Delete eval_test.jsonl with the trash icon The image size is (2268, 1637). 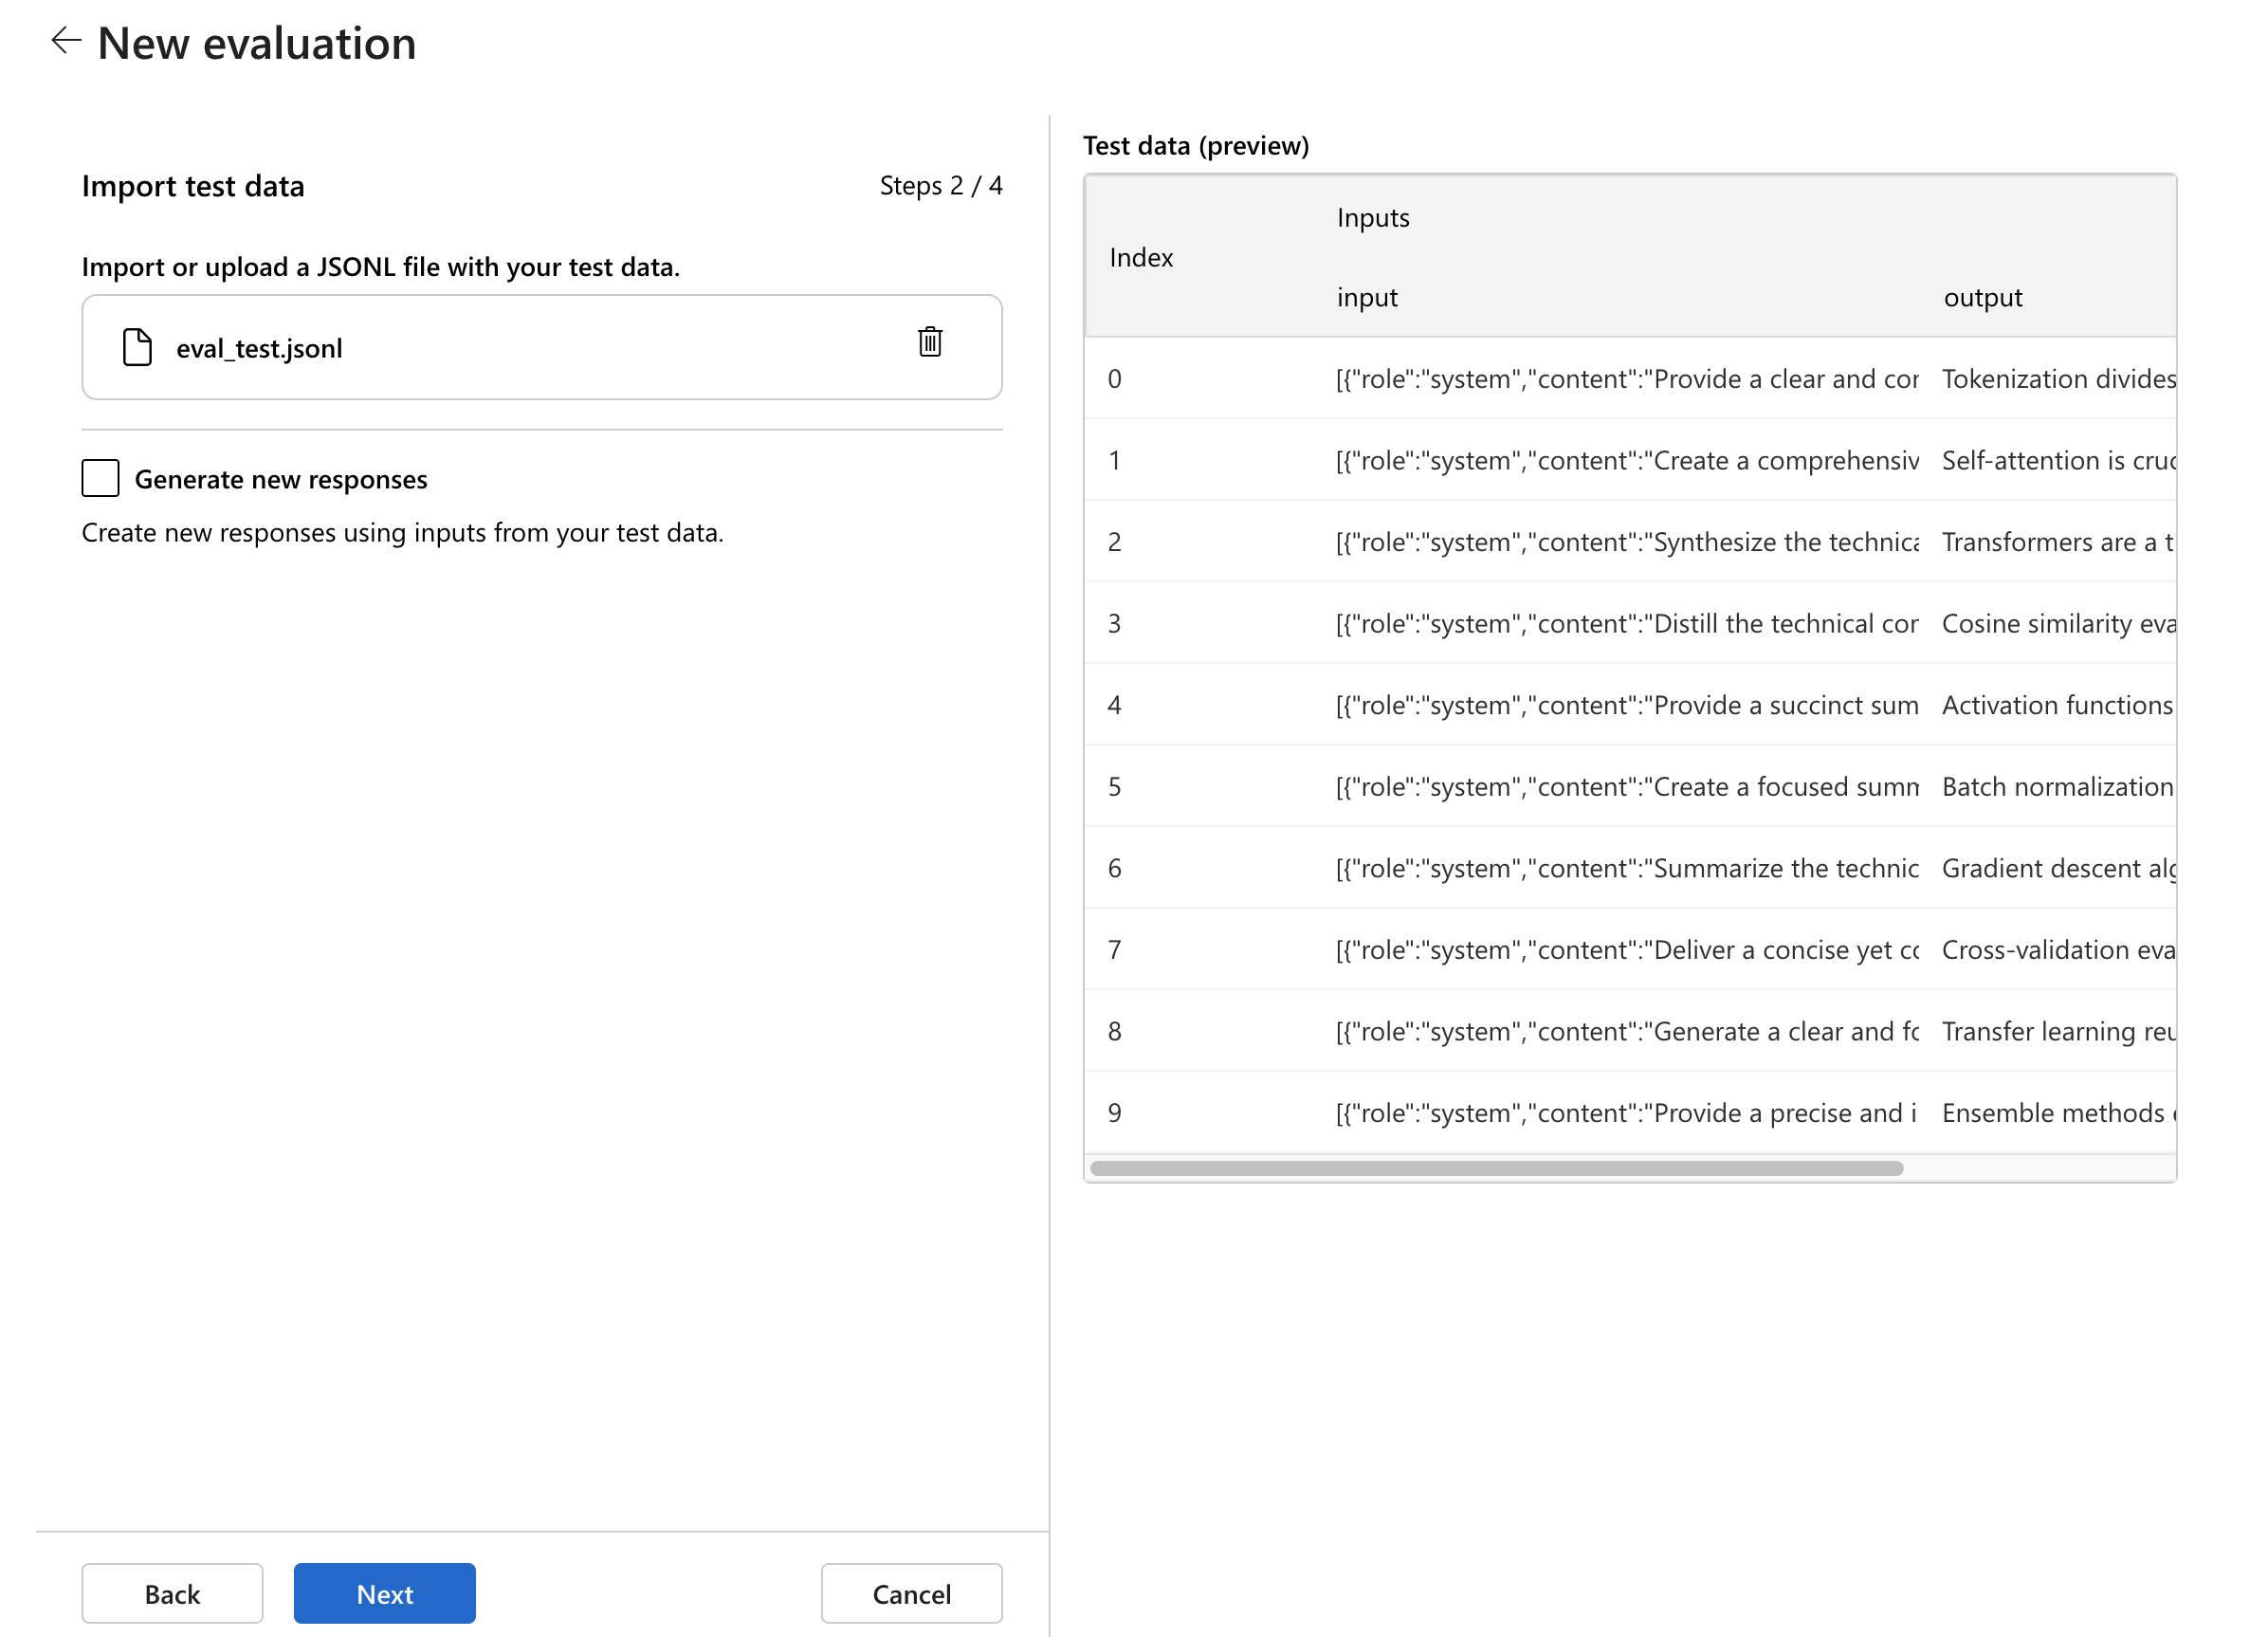point(930,342)
